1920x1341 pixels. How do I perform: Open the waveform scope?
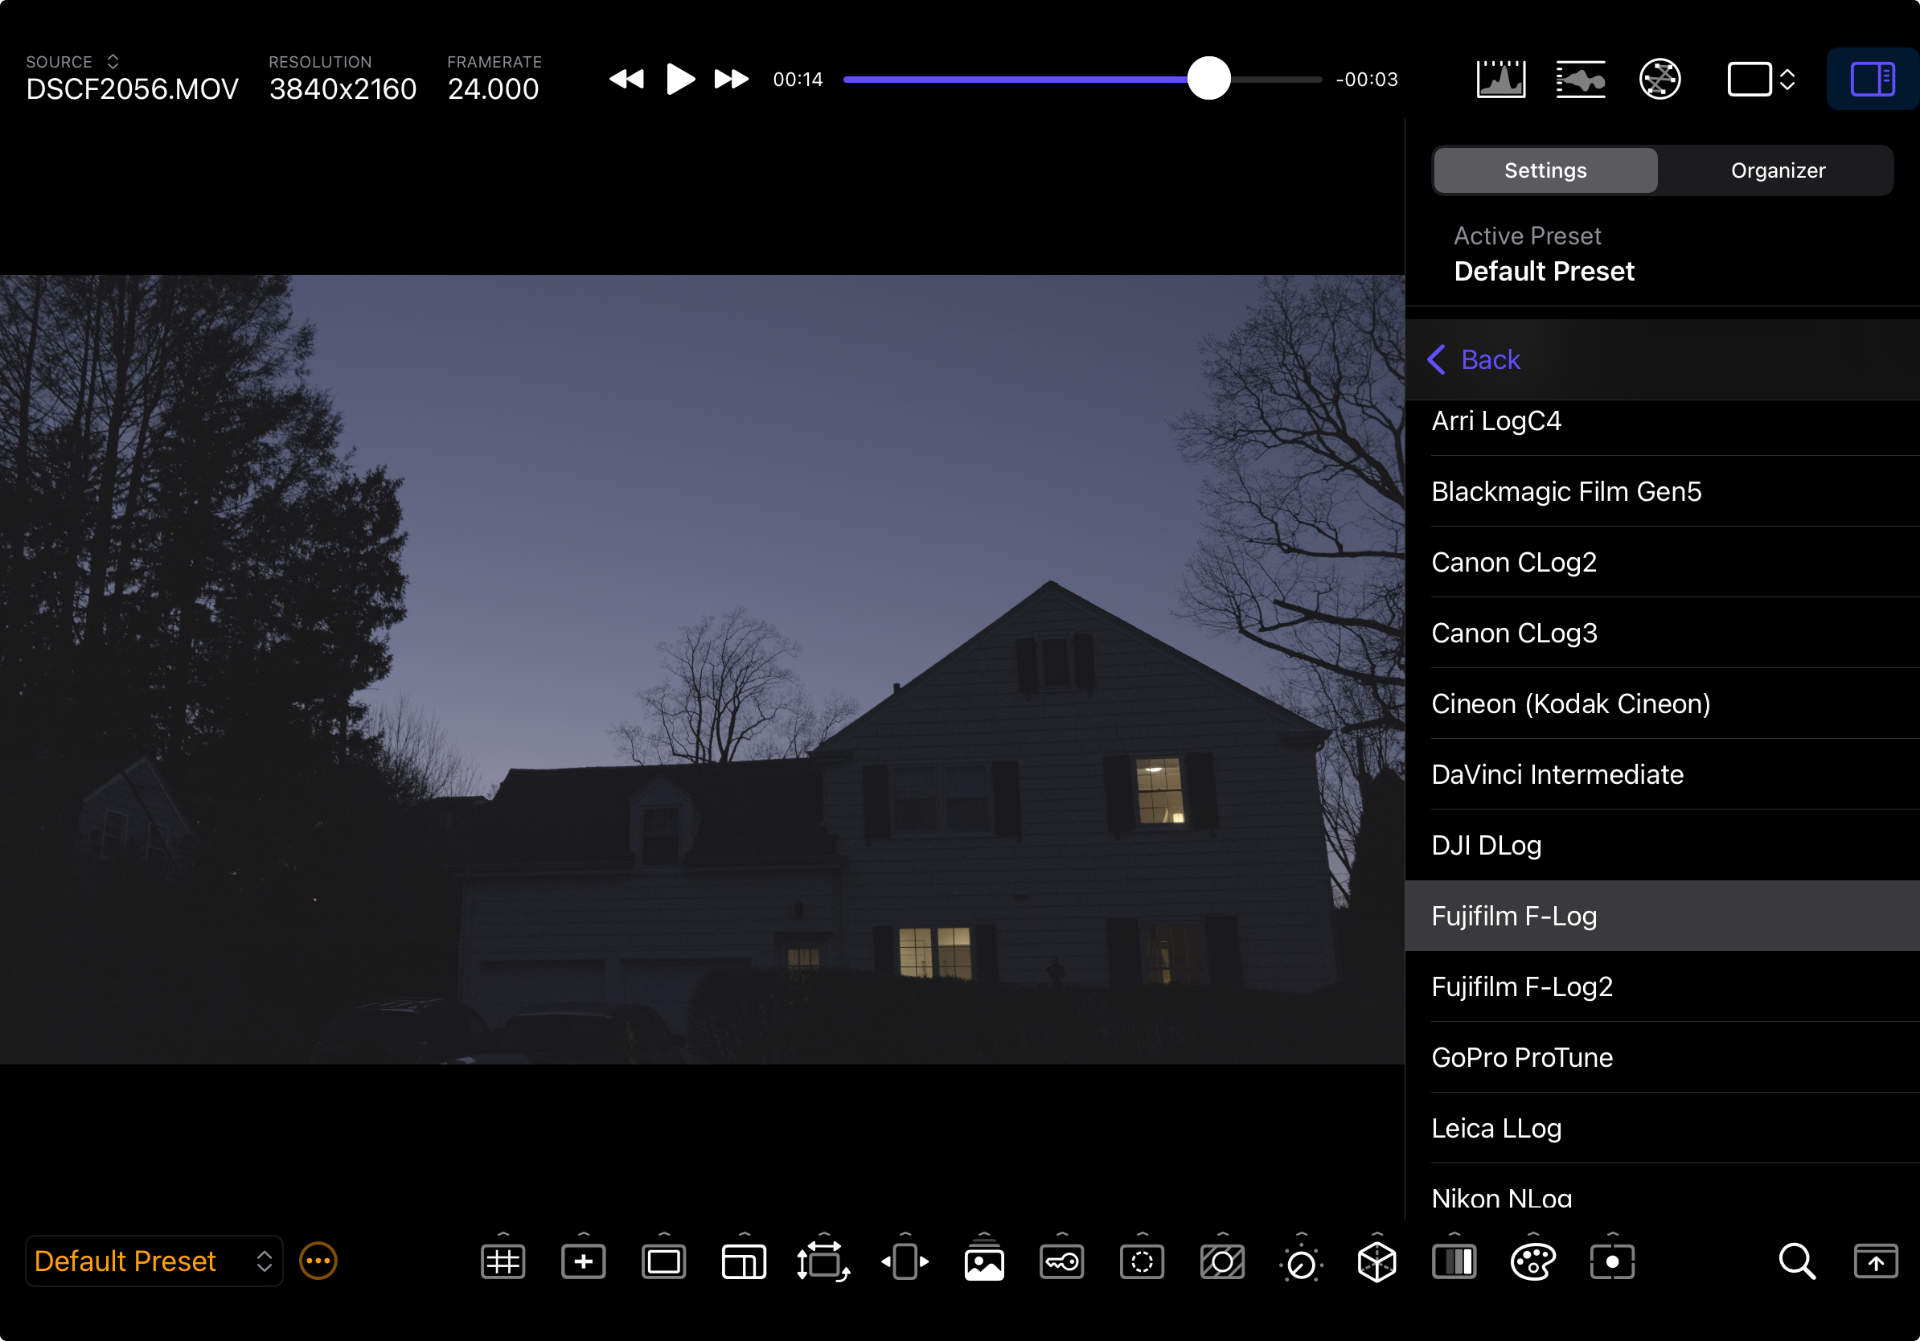[x=1580, y=79]
